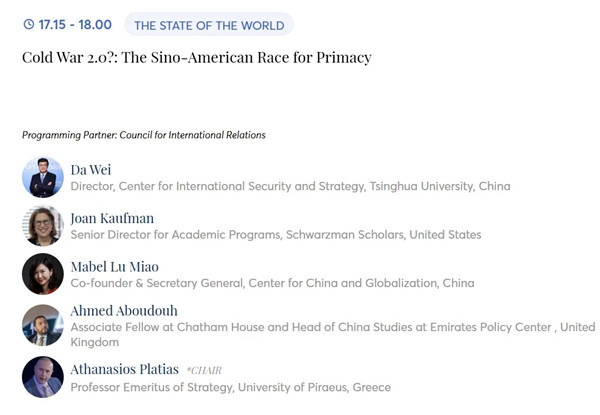Click Da Wei's Tsinghua University description

290,186
